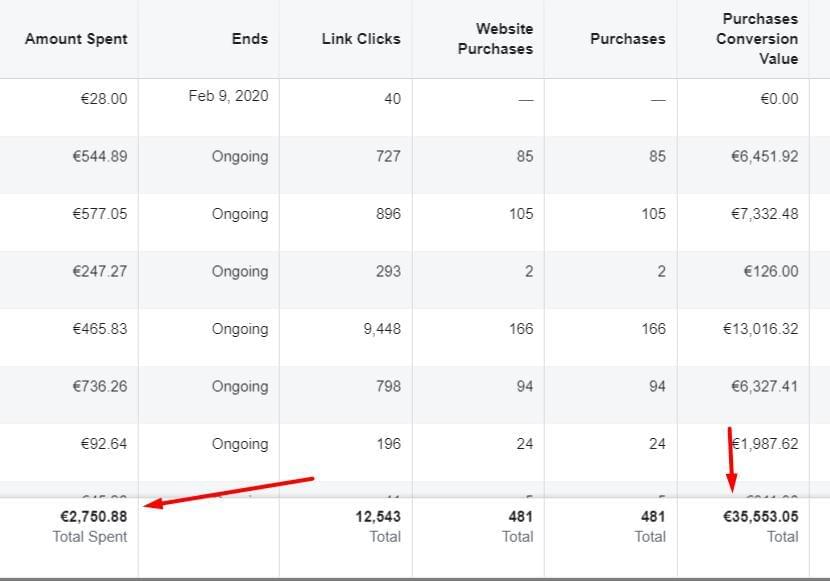Click the Ends column header

249,39
